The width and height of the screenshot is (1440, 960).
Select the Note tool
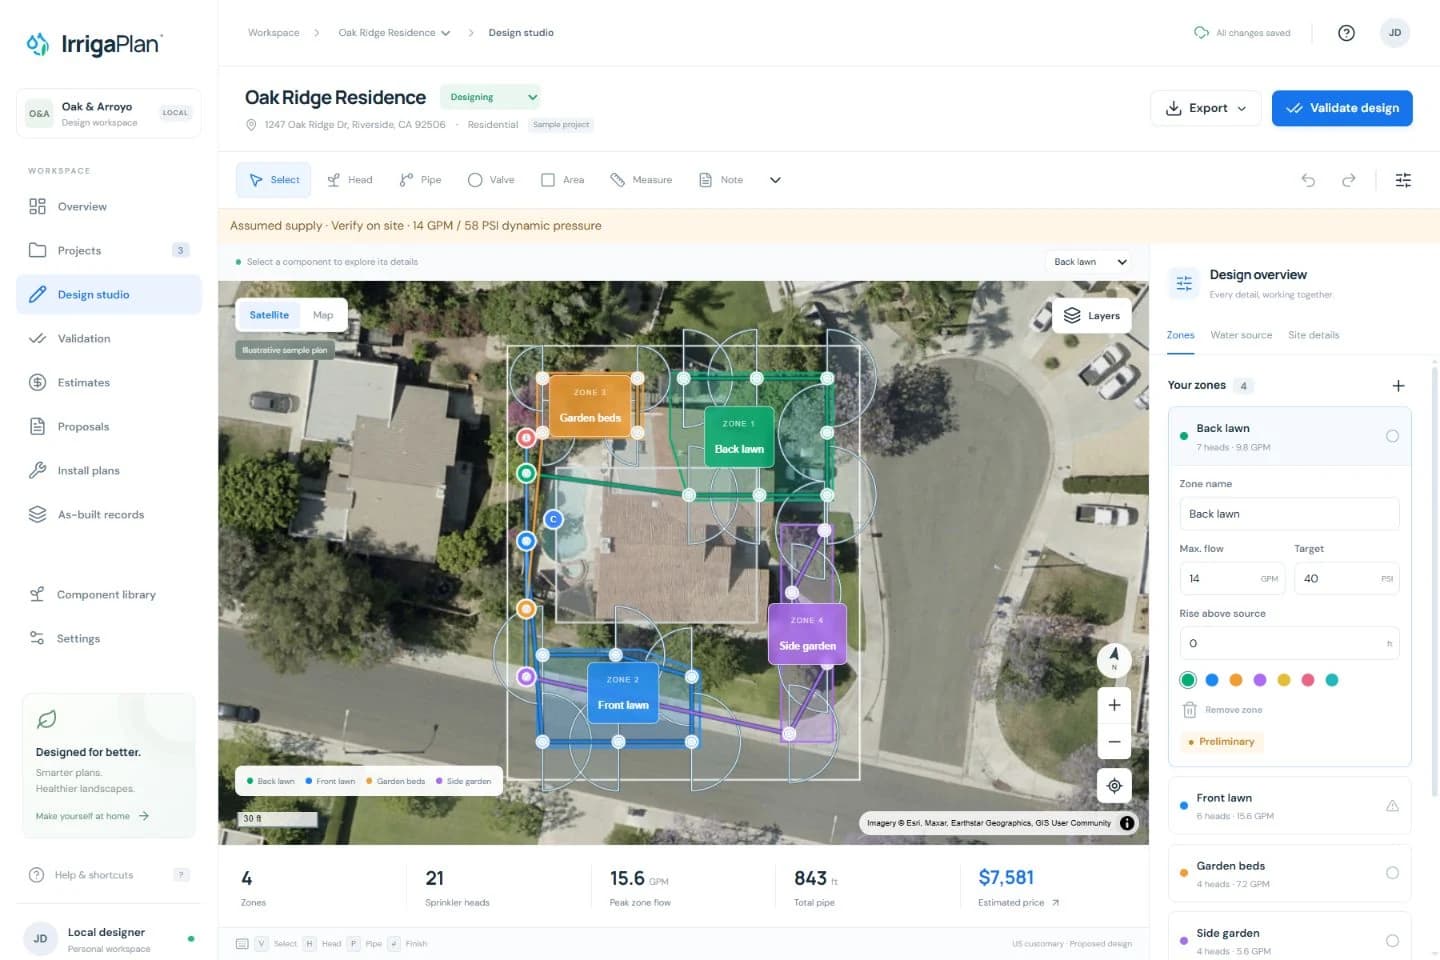point(721,180)
